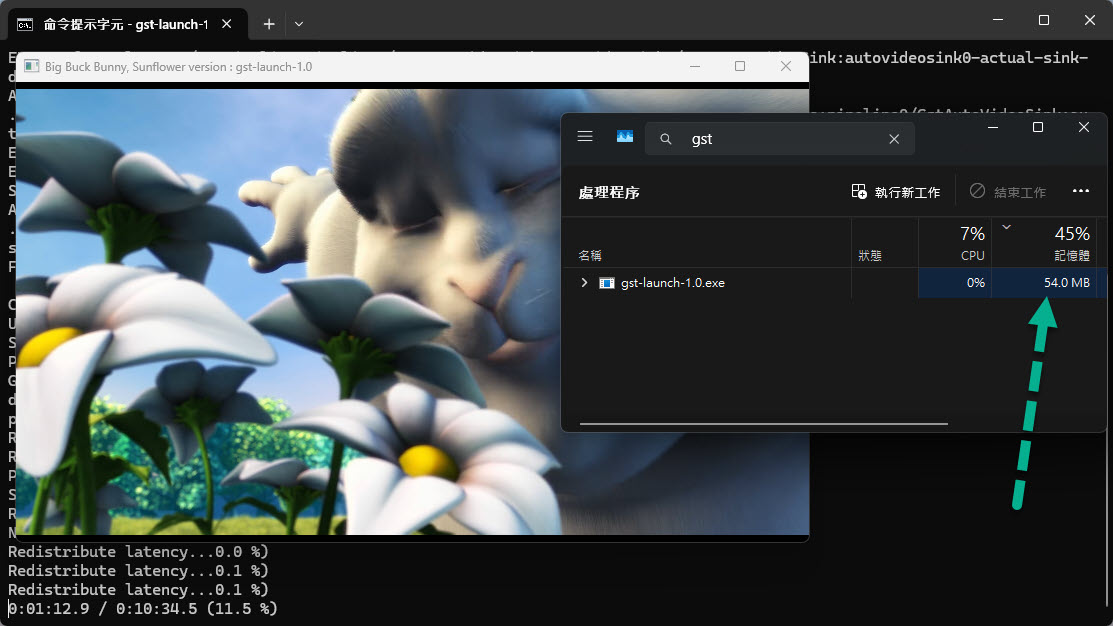Open the terminal new-tab dropdown chevron
This screenshot has height=626, width=1113.
tap(299, 23)
